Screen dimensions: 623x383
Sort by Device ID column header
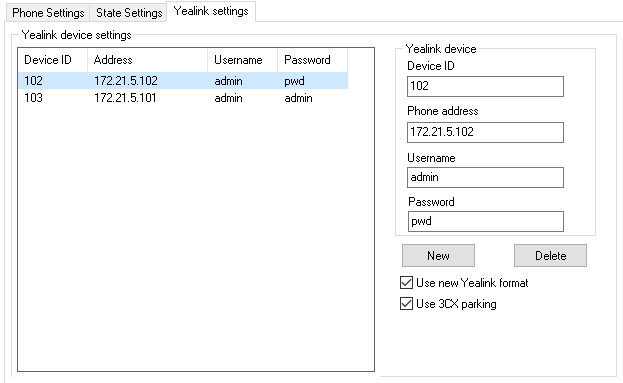(52, 60)
